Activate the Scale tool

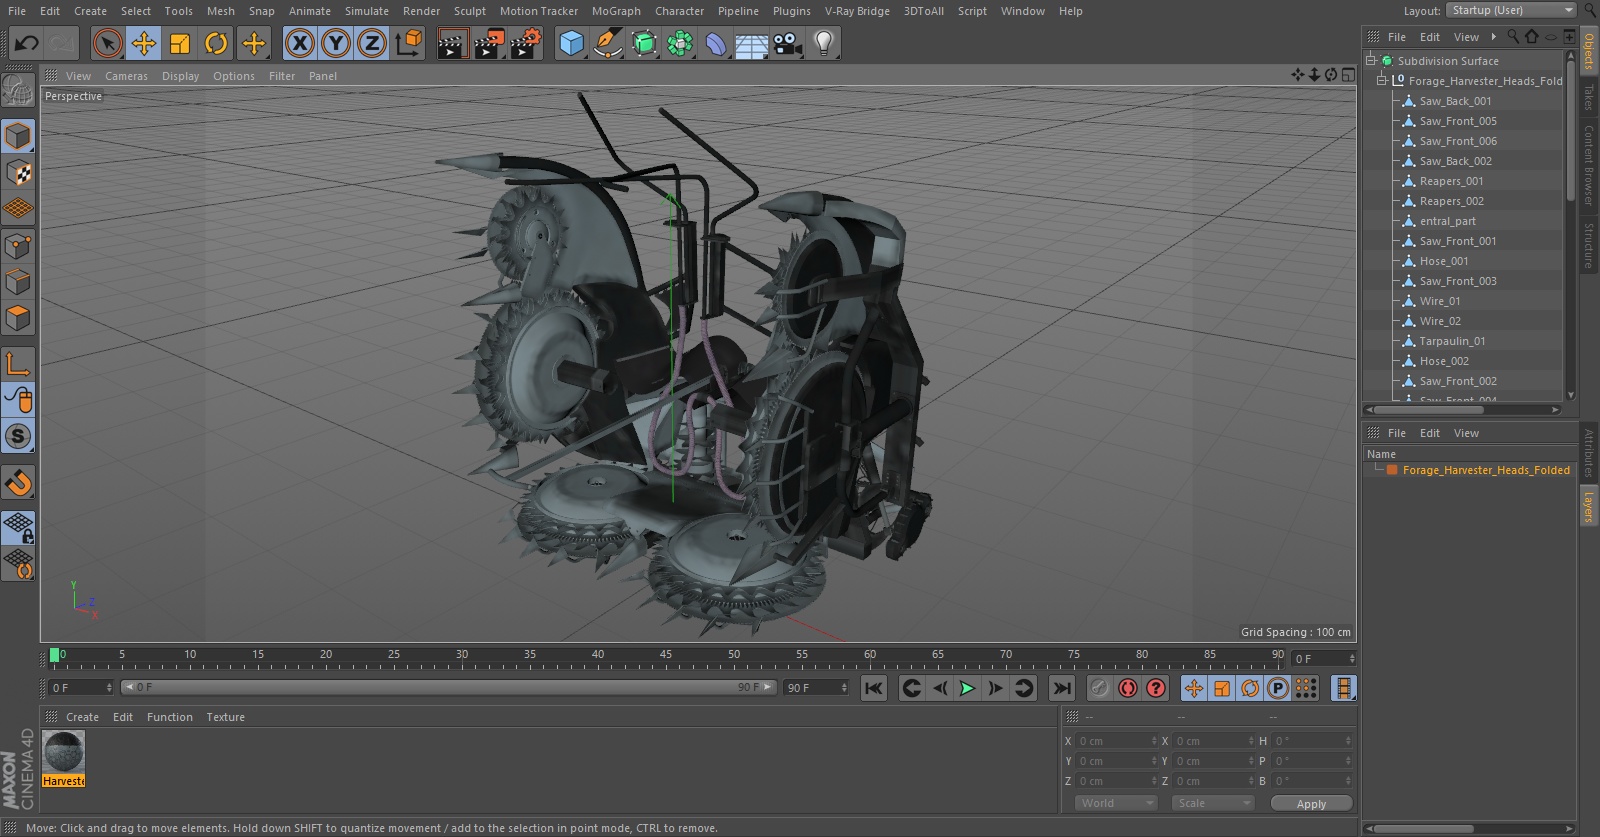coord(180,43)
